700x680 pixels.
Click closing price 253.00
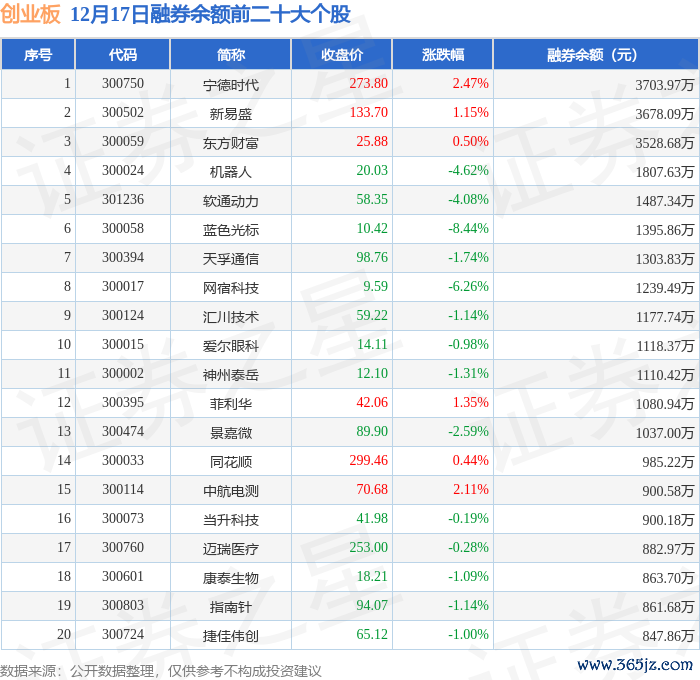tap(368, 548)
